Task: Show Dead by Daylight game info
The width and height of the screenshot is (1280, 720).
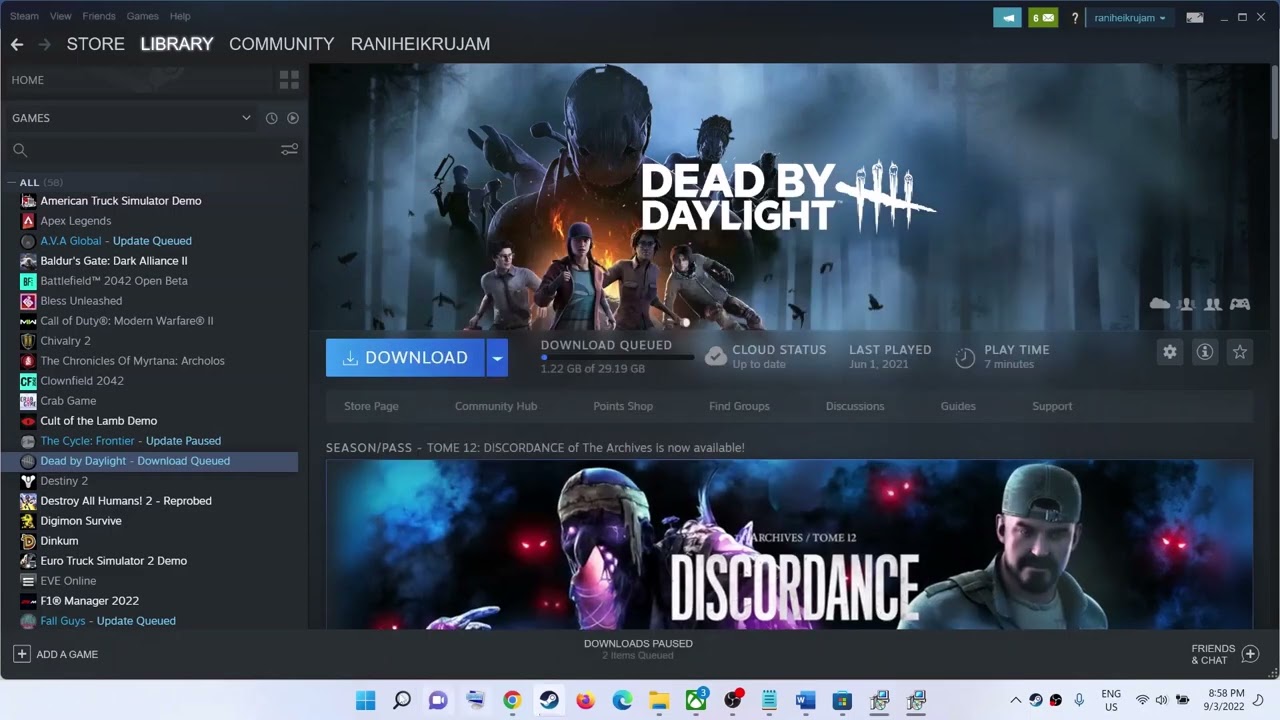Action: click(x=1205, y=352)
